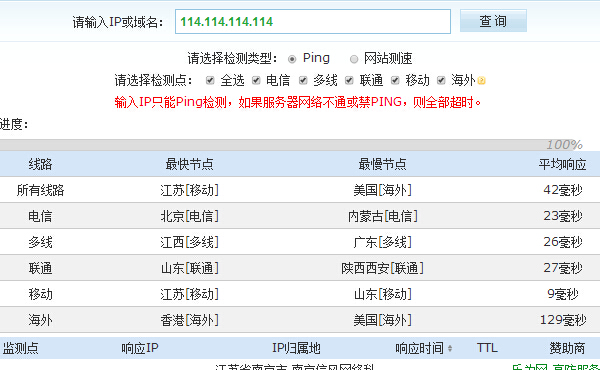Toggle the 联通 checkbox
This screenshot has width=600, height=370.
349,80
